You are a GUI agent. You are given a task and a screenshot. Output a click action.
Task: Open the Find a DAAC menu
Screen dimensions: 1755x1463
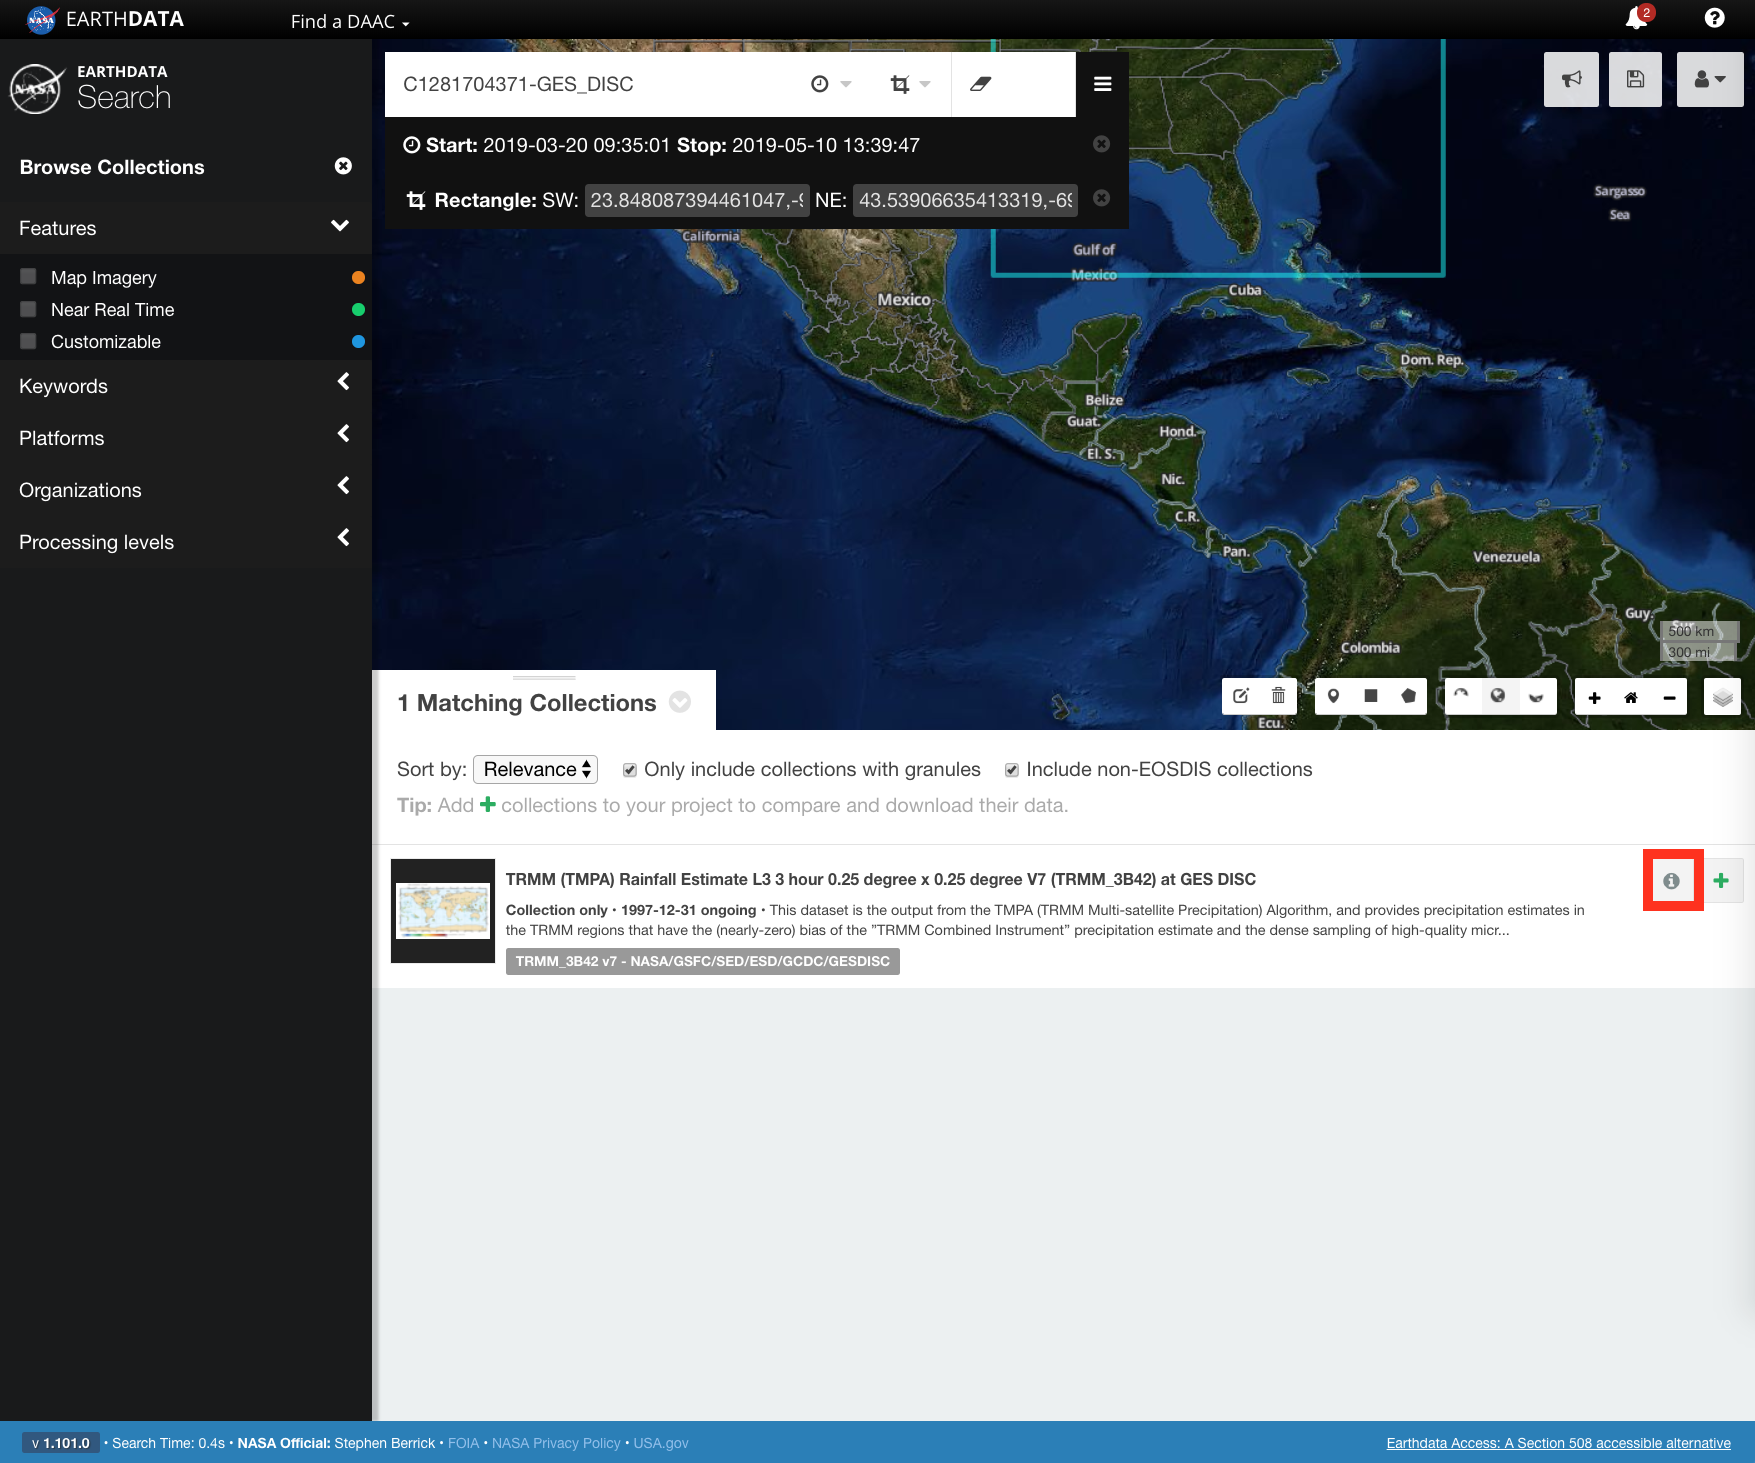[350, 21]
